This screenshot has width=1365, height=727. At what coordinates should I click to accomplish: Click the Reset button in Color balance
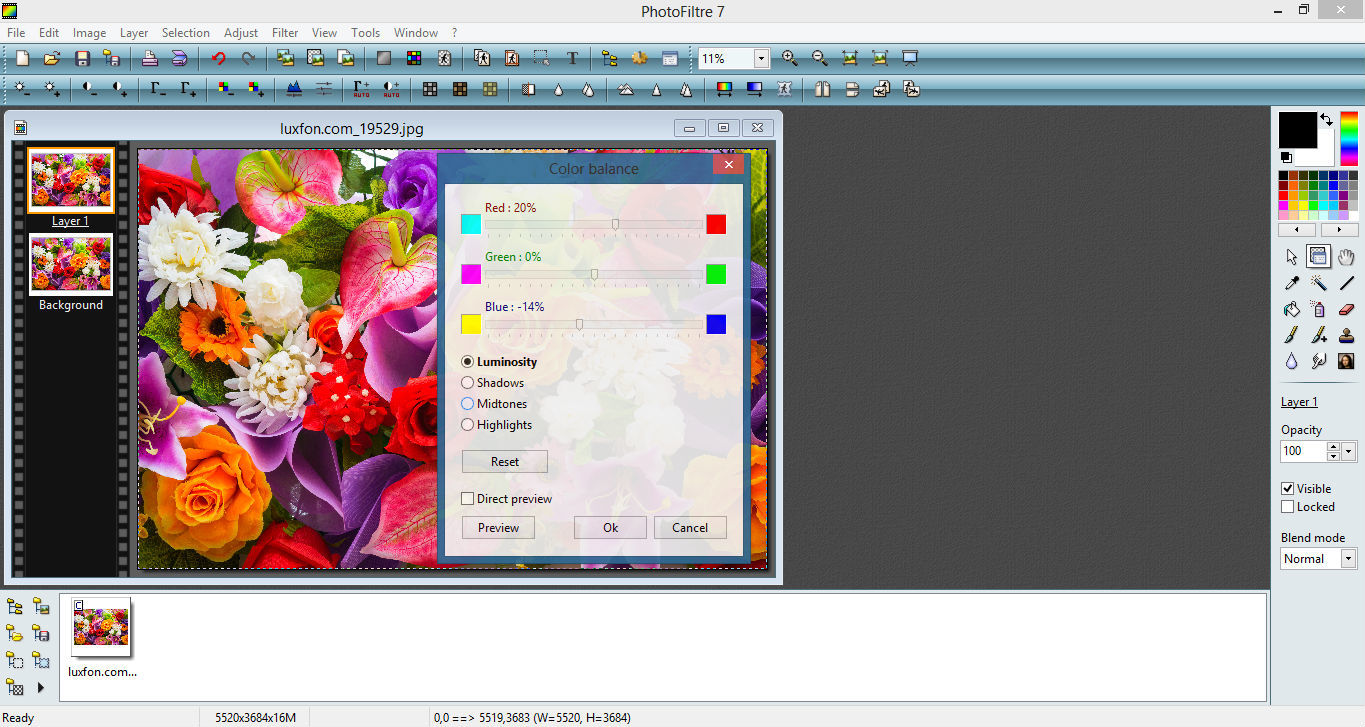505,462
